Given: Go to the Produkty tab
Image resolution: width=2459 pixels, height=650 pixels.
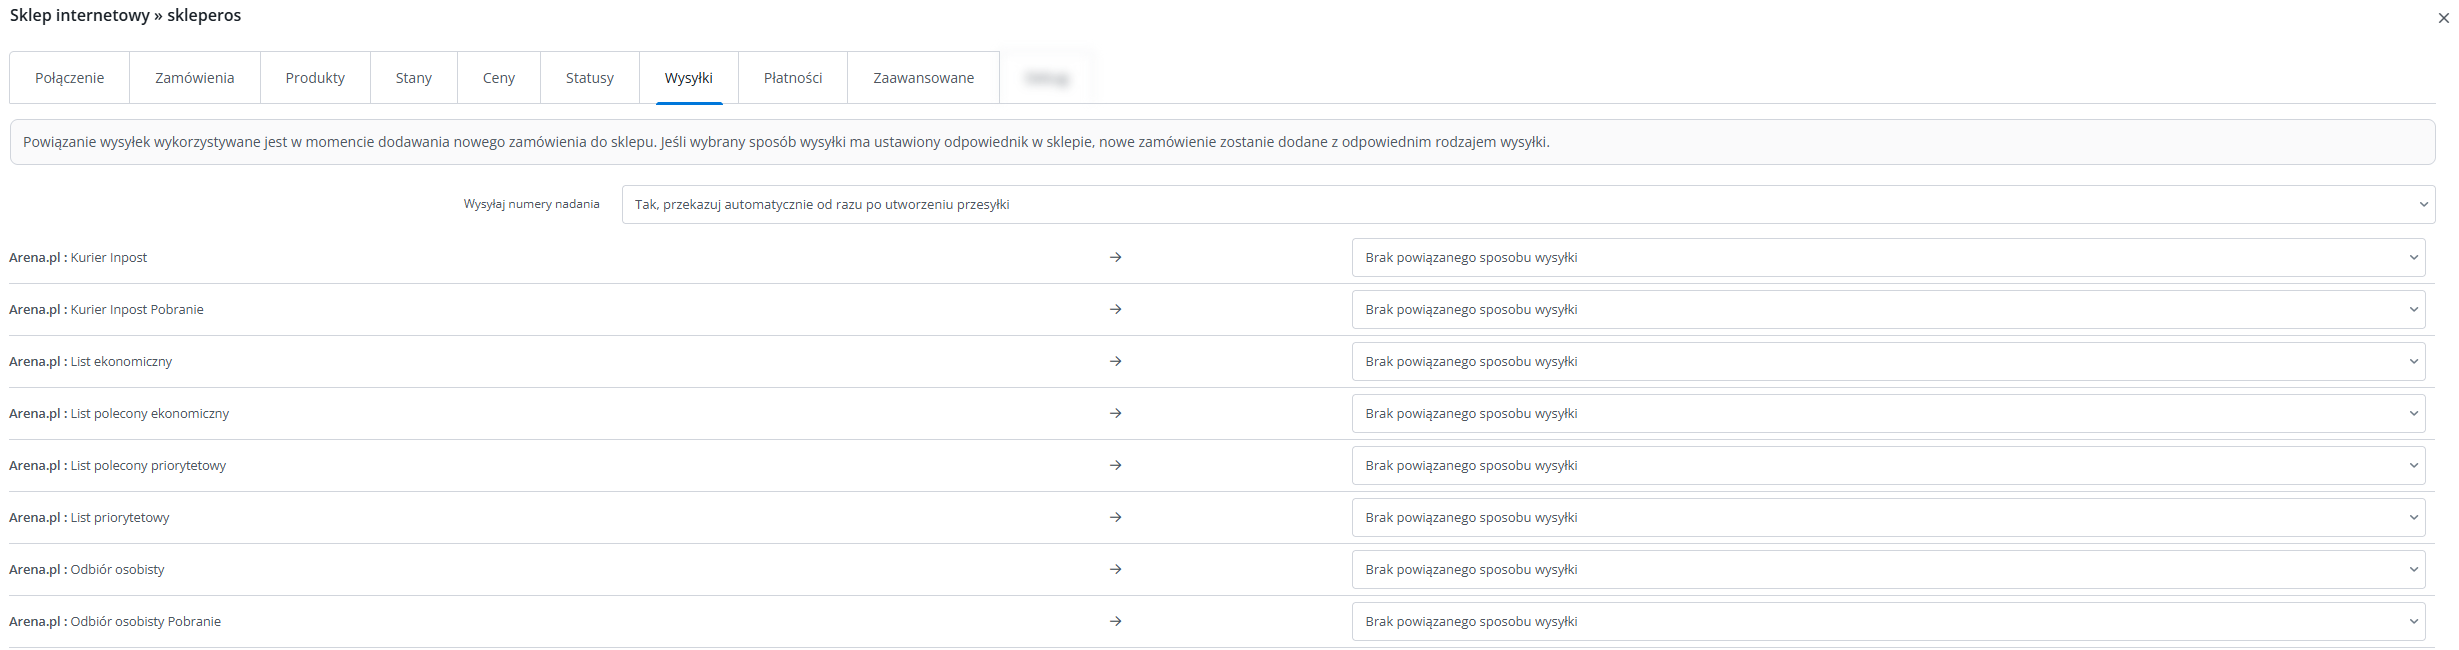Looking at the screenshot, I should (x=315, y=78).
